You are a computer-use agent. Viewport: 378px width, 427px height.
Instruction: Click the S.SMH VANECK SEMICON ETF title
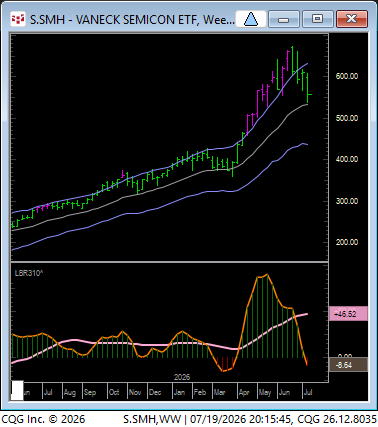pyautogui.click(x=132, y=20)
